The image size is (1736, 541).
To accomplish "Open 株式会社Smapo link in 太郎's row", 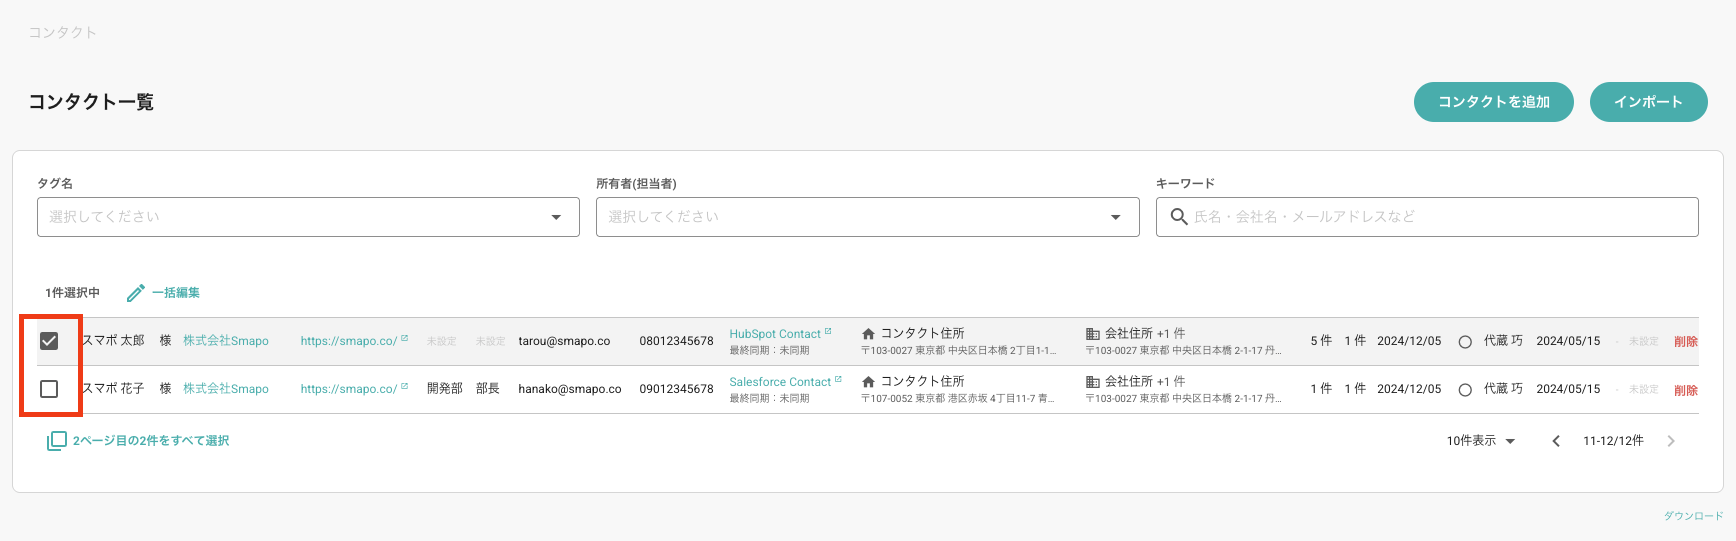I will [226, 341].
